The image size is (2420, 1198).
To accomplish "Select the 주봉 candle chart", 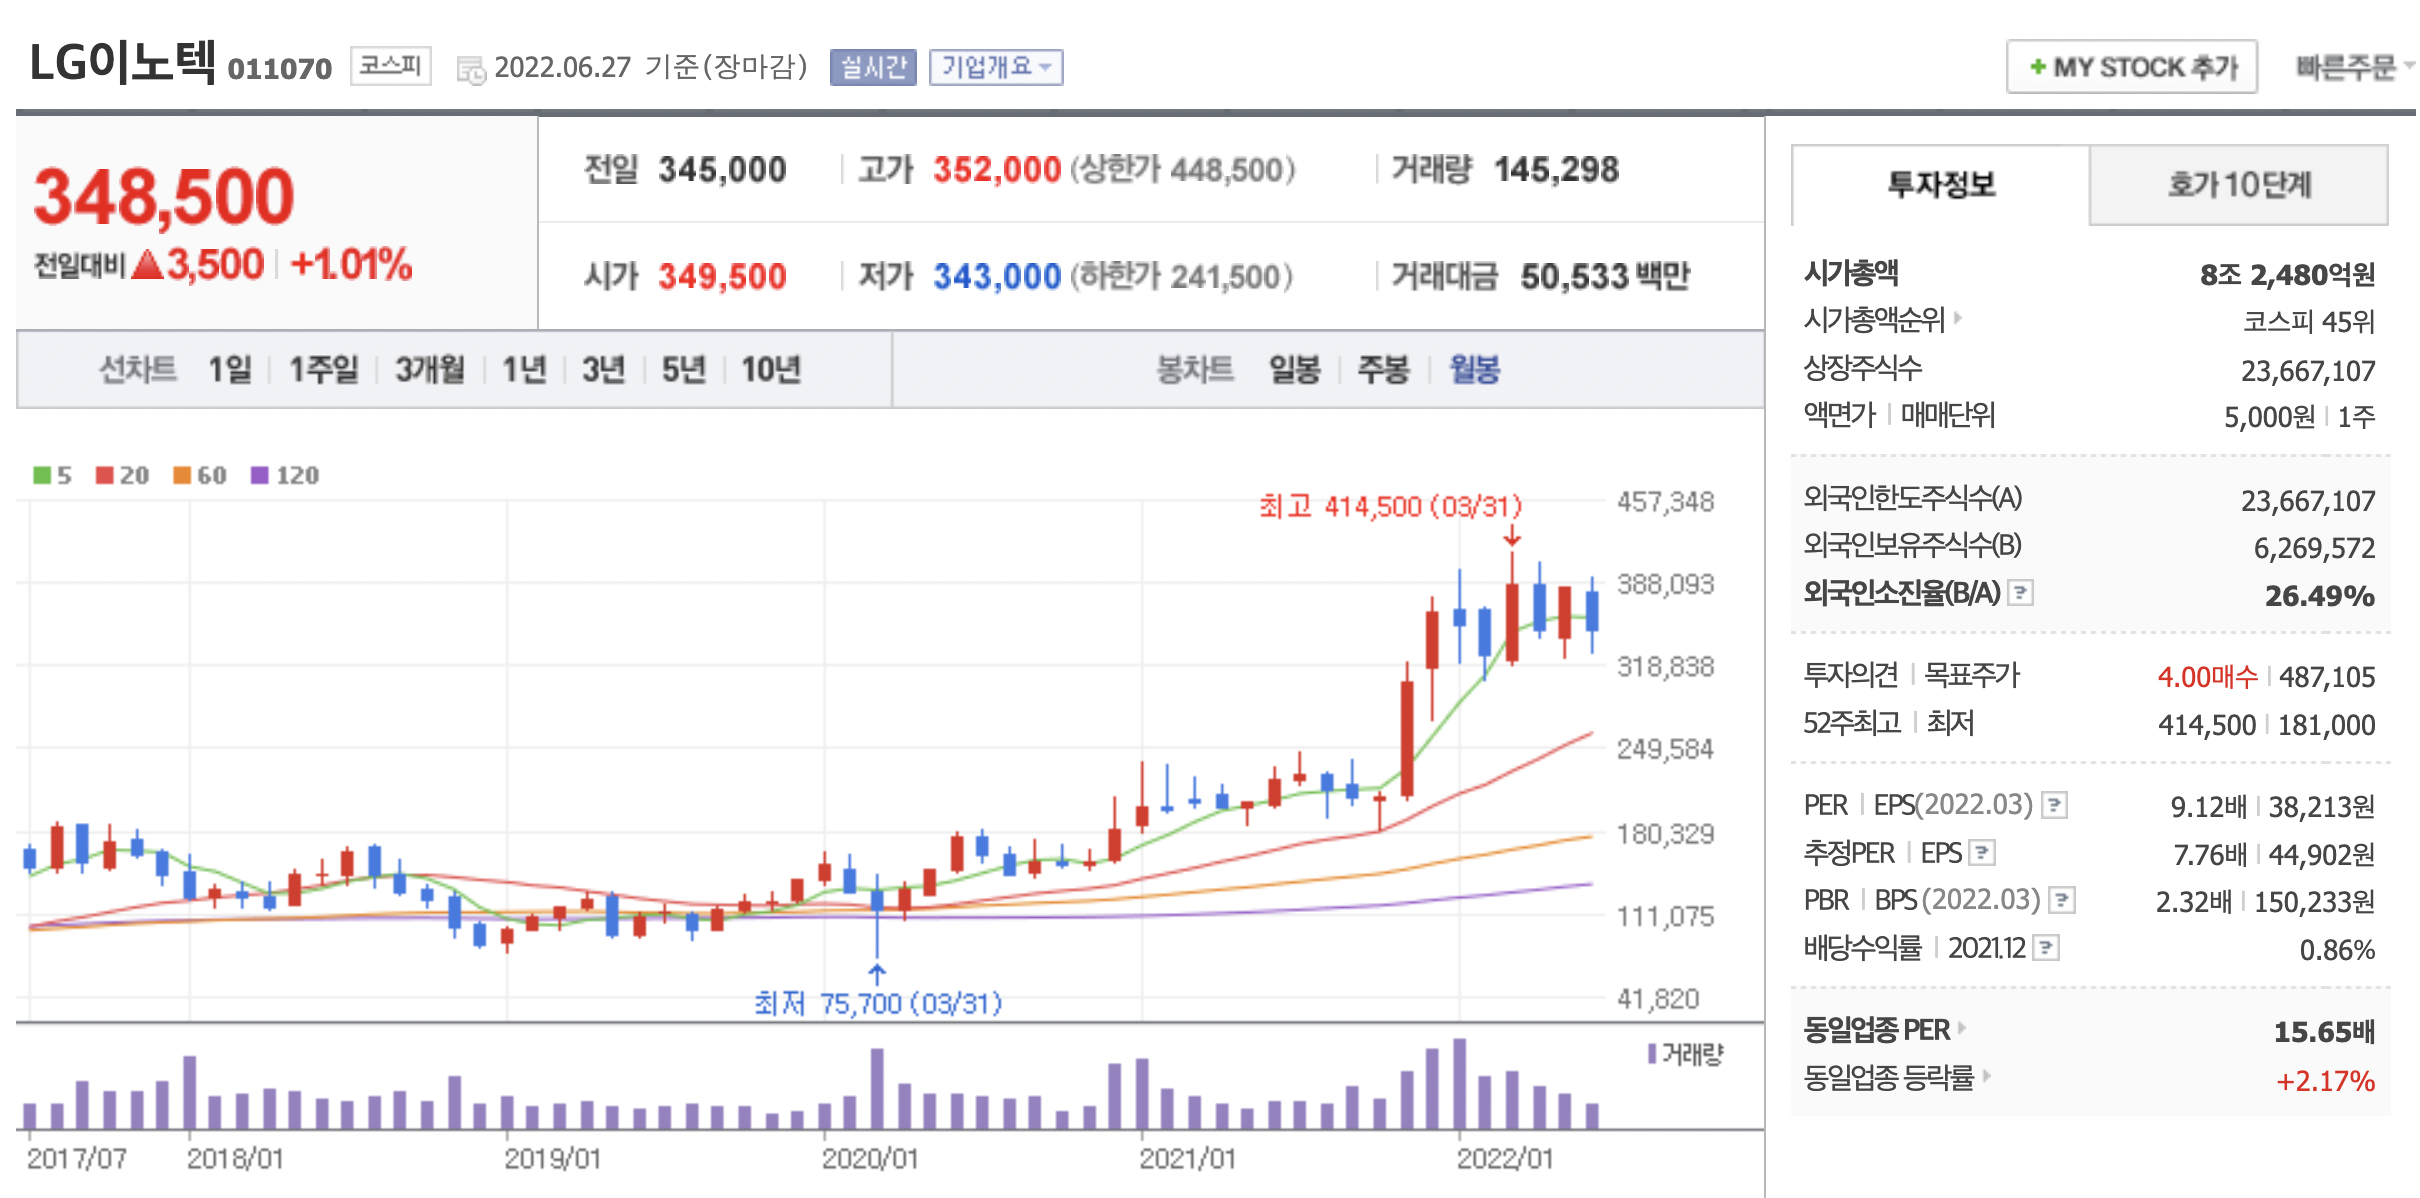I will [1383, 369].
